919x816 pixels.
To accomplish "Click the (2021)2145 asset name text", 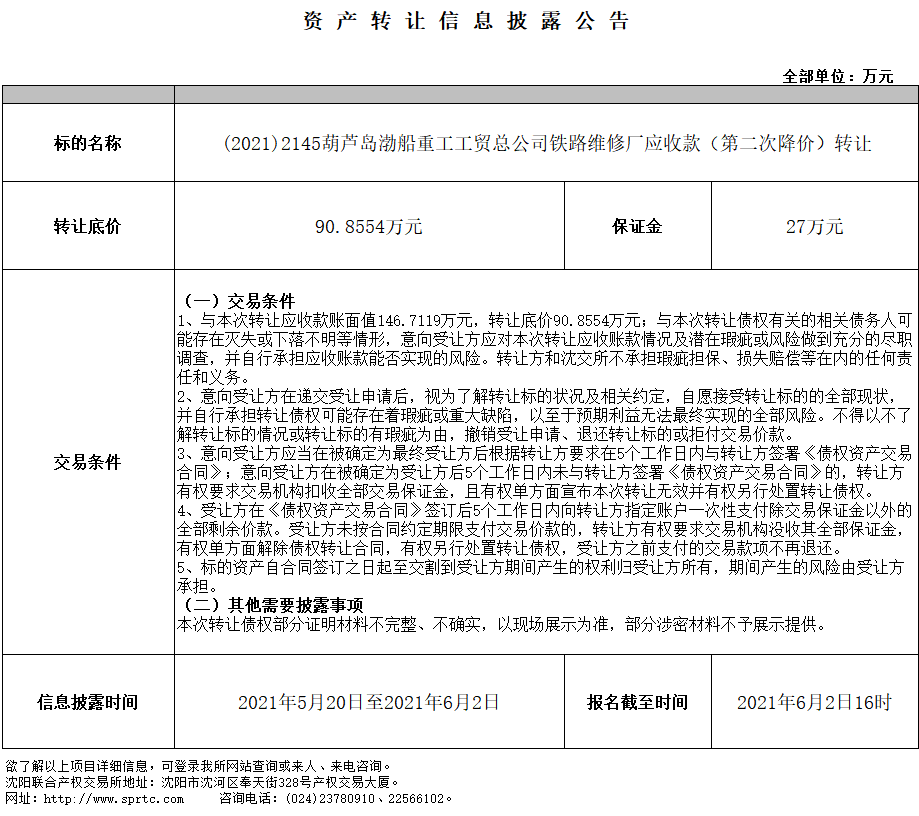I will pyautogui.click(x=546, y=144).
